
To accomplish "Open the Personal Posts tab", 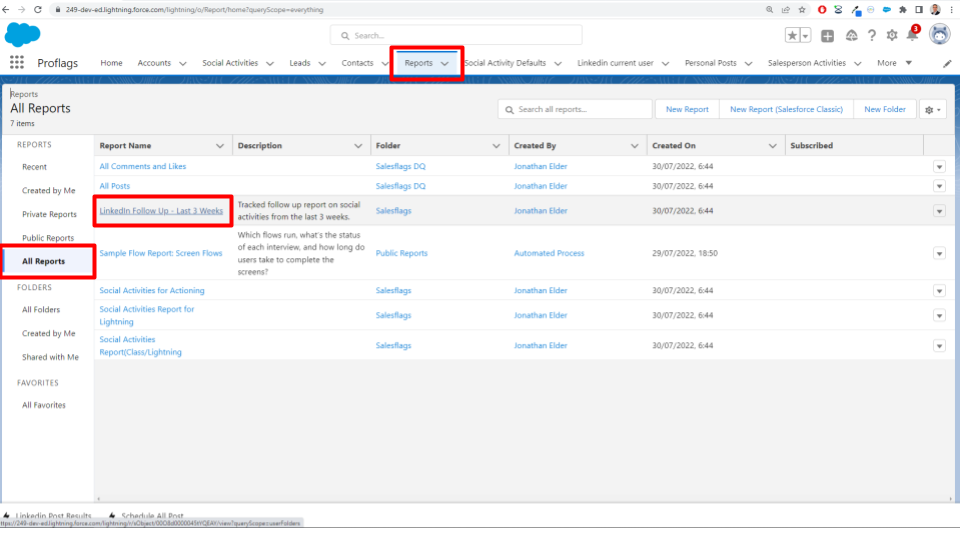I will tap(710, 63).
